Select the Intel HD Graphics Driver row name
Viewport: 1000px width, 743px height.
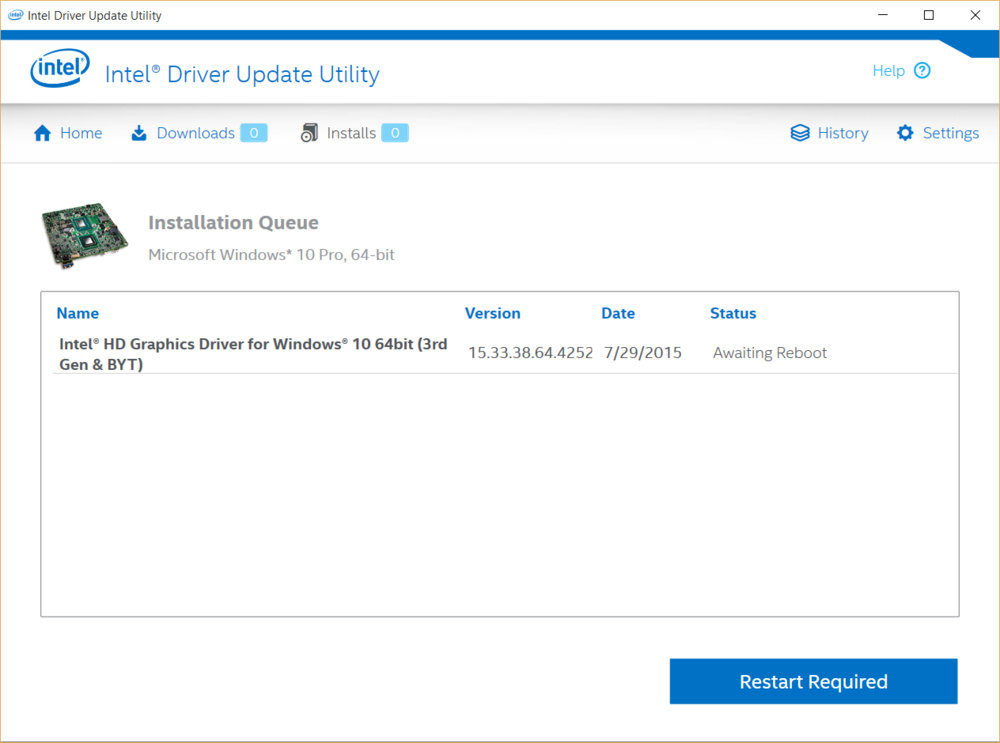(253, 354)
